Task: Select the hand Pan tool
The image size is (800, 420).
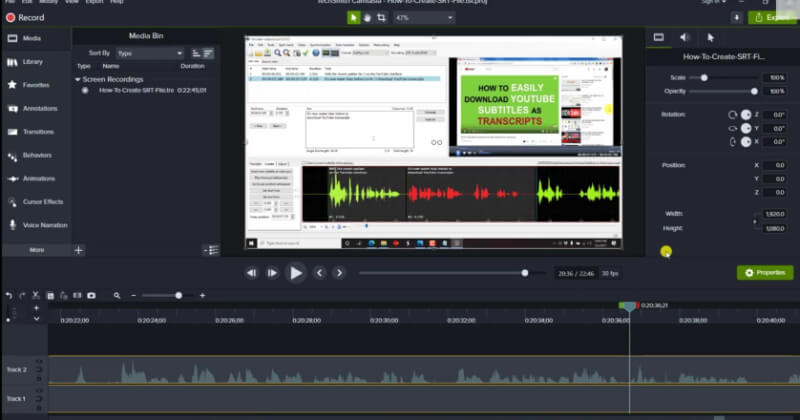Action: point(367,17)
